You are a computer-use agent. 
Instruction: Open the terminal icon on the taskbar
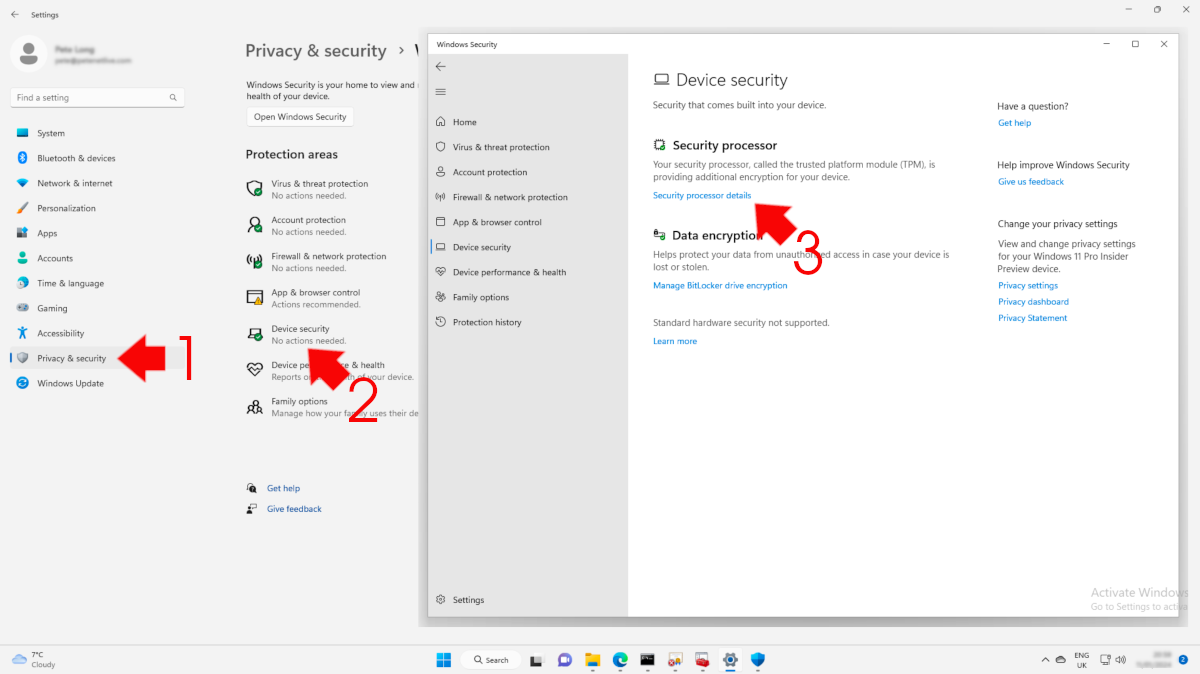pyautogui.click(x=648, y=660)
